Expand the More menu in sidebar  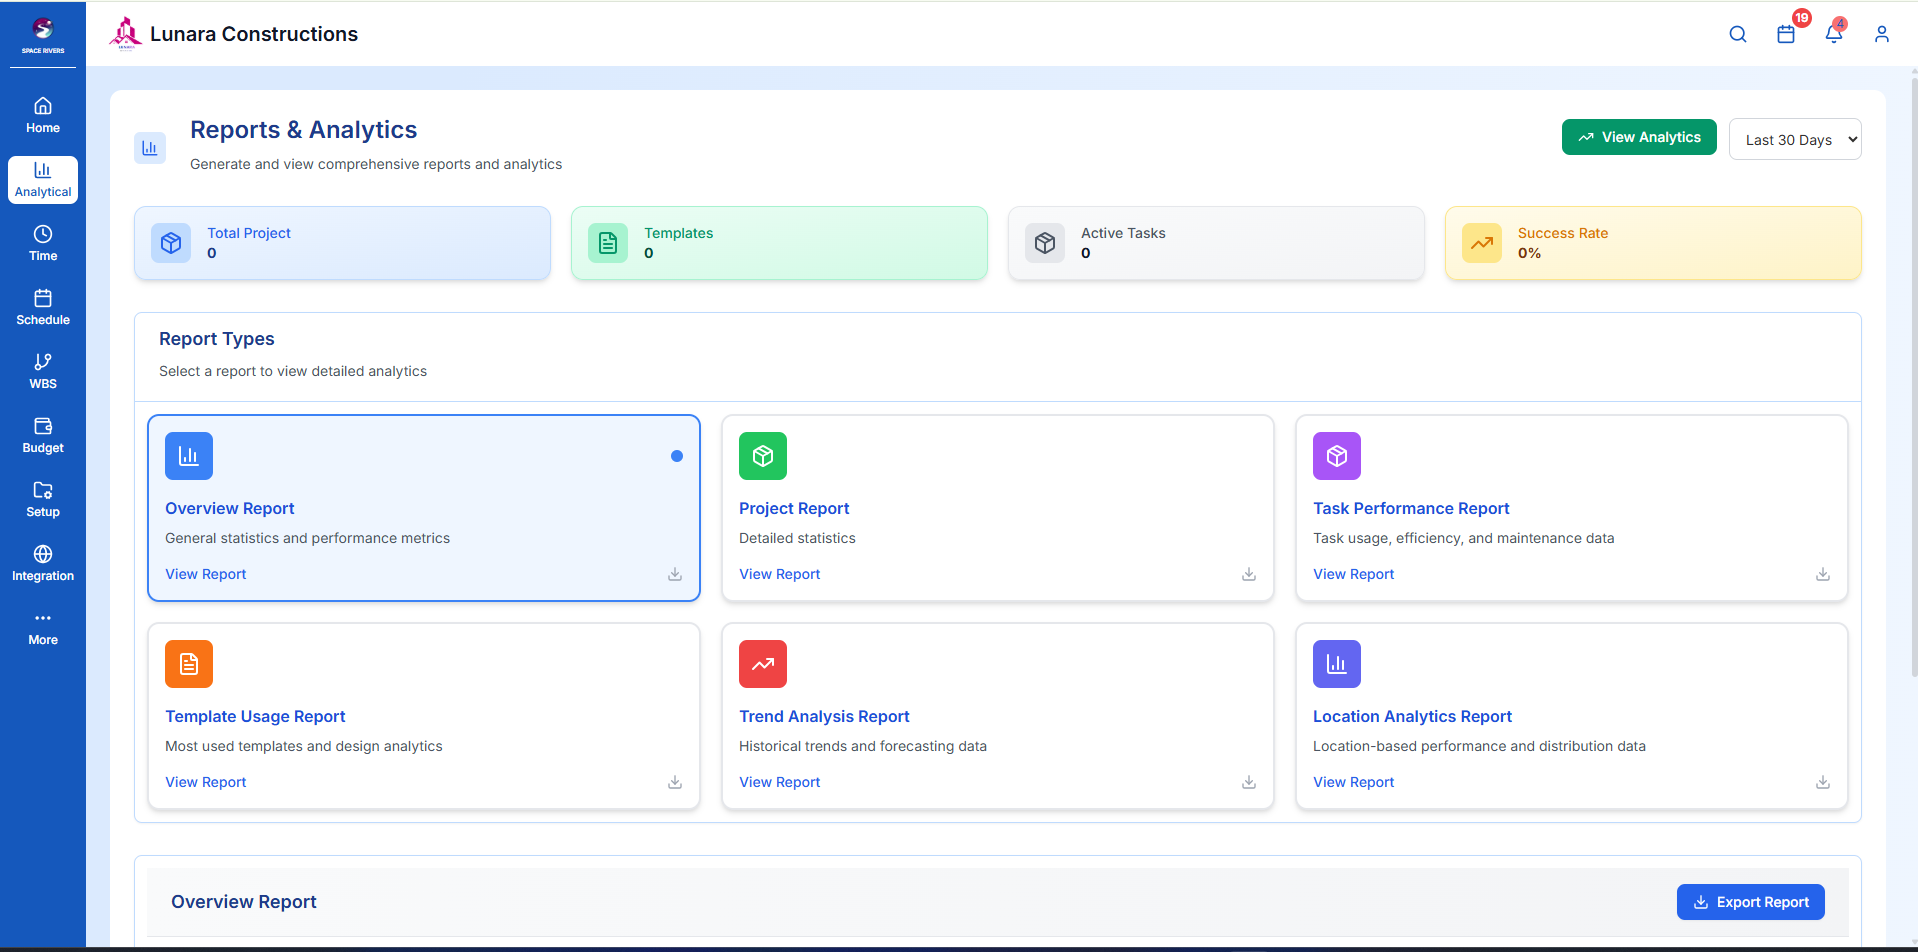point(43,628)
